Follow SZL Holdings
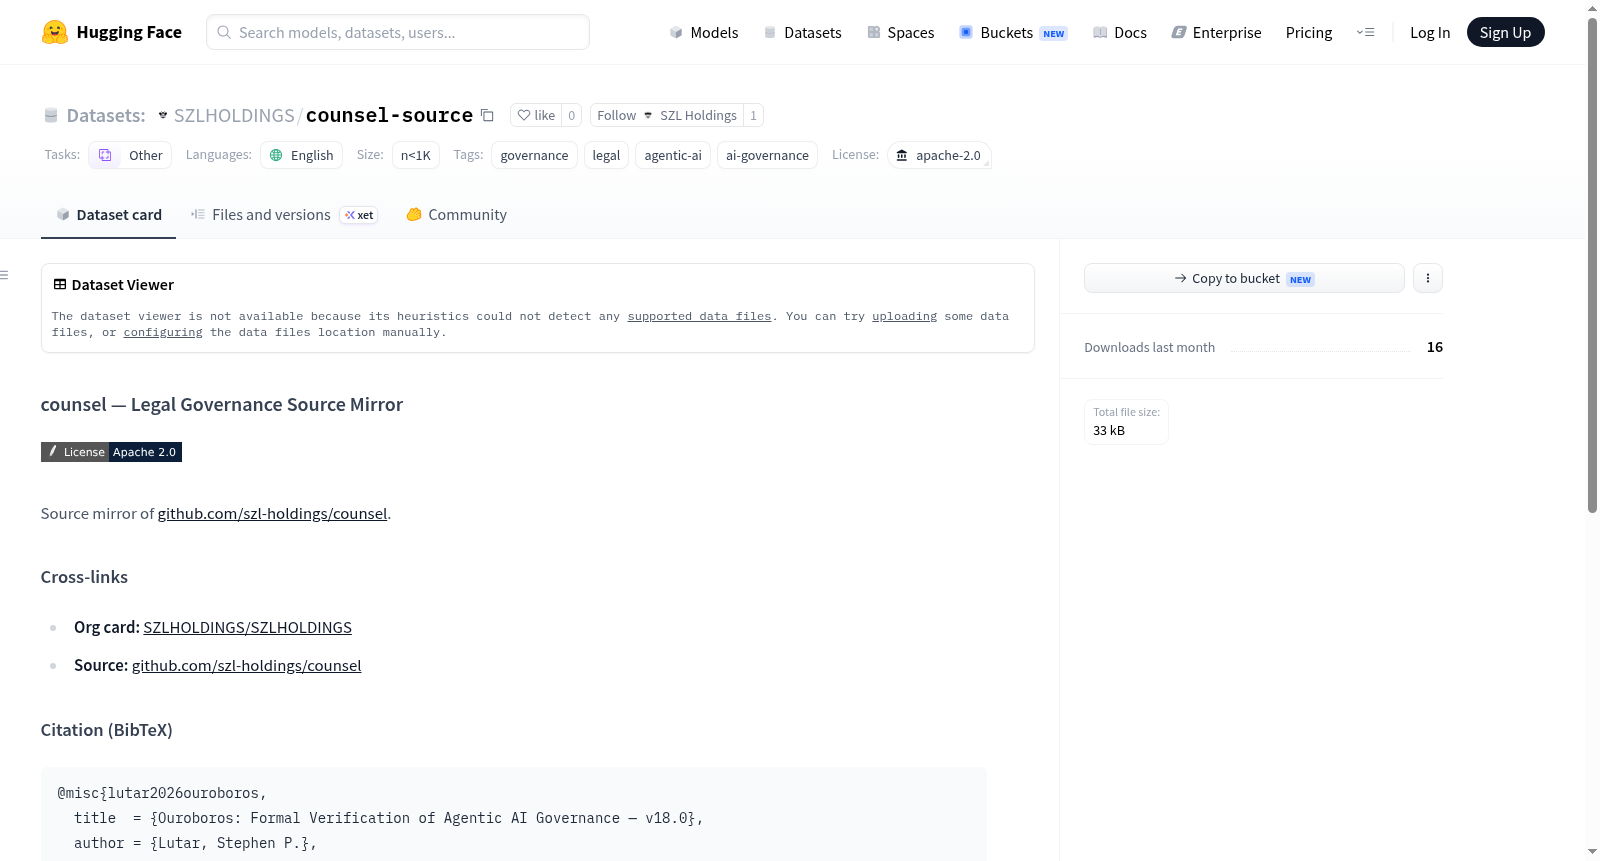The width and height of the screenshot is (1600, 861). pyautogui.click(x=667, y=115)
